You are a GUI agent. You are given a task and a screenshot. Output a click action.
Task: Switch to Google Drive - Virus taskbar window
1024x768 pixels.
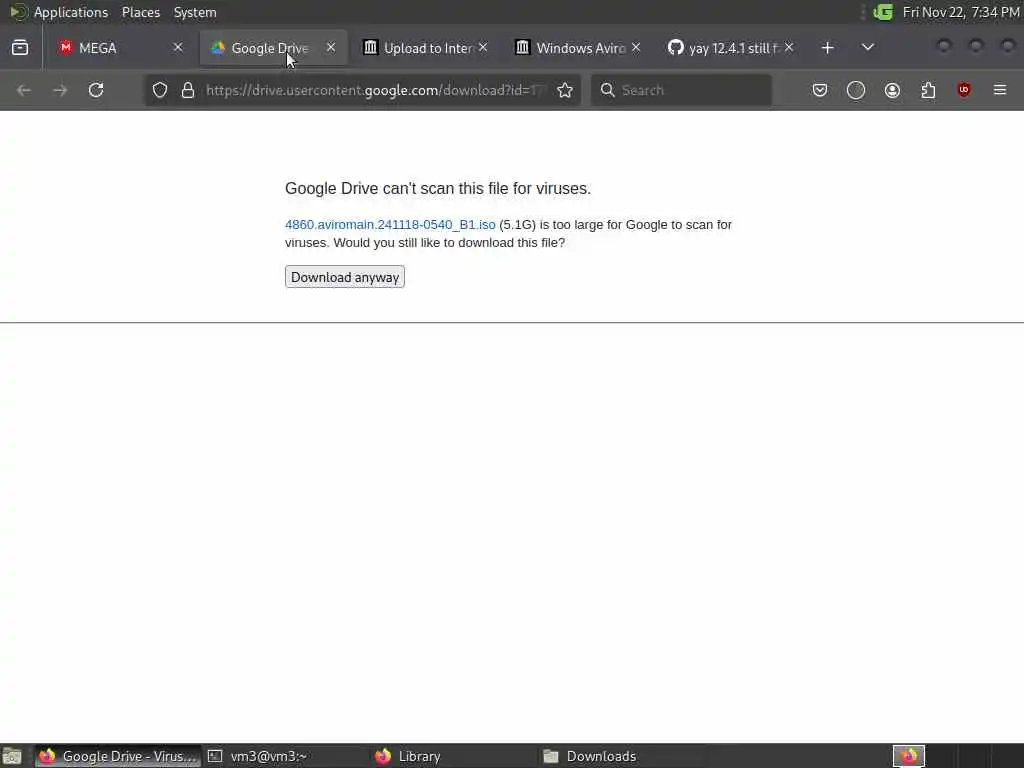pyautogui.click(x=118, y=756)
